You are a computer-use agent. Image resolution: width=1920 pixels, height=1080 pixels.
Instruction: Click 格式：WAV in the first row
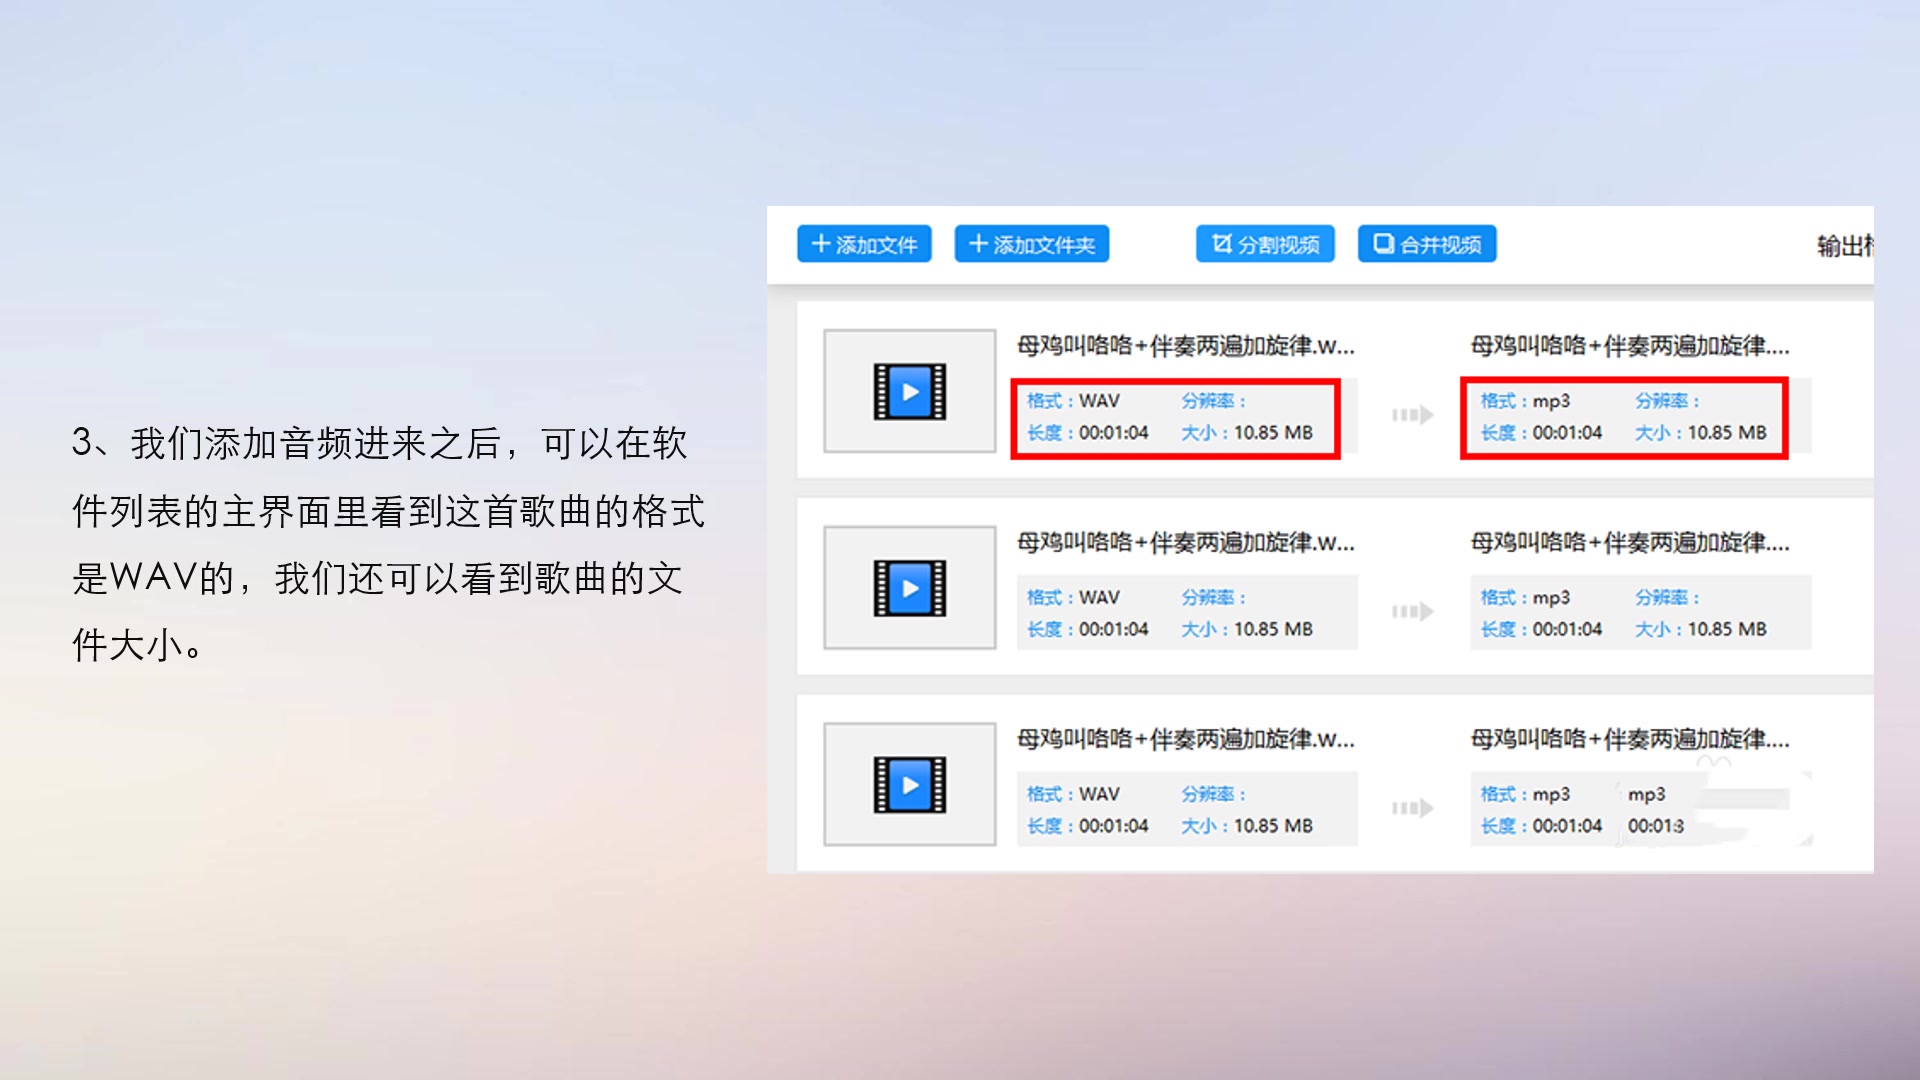click(x=1073, y=401)
